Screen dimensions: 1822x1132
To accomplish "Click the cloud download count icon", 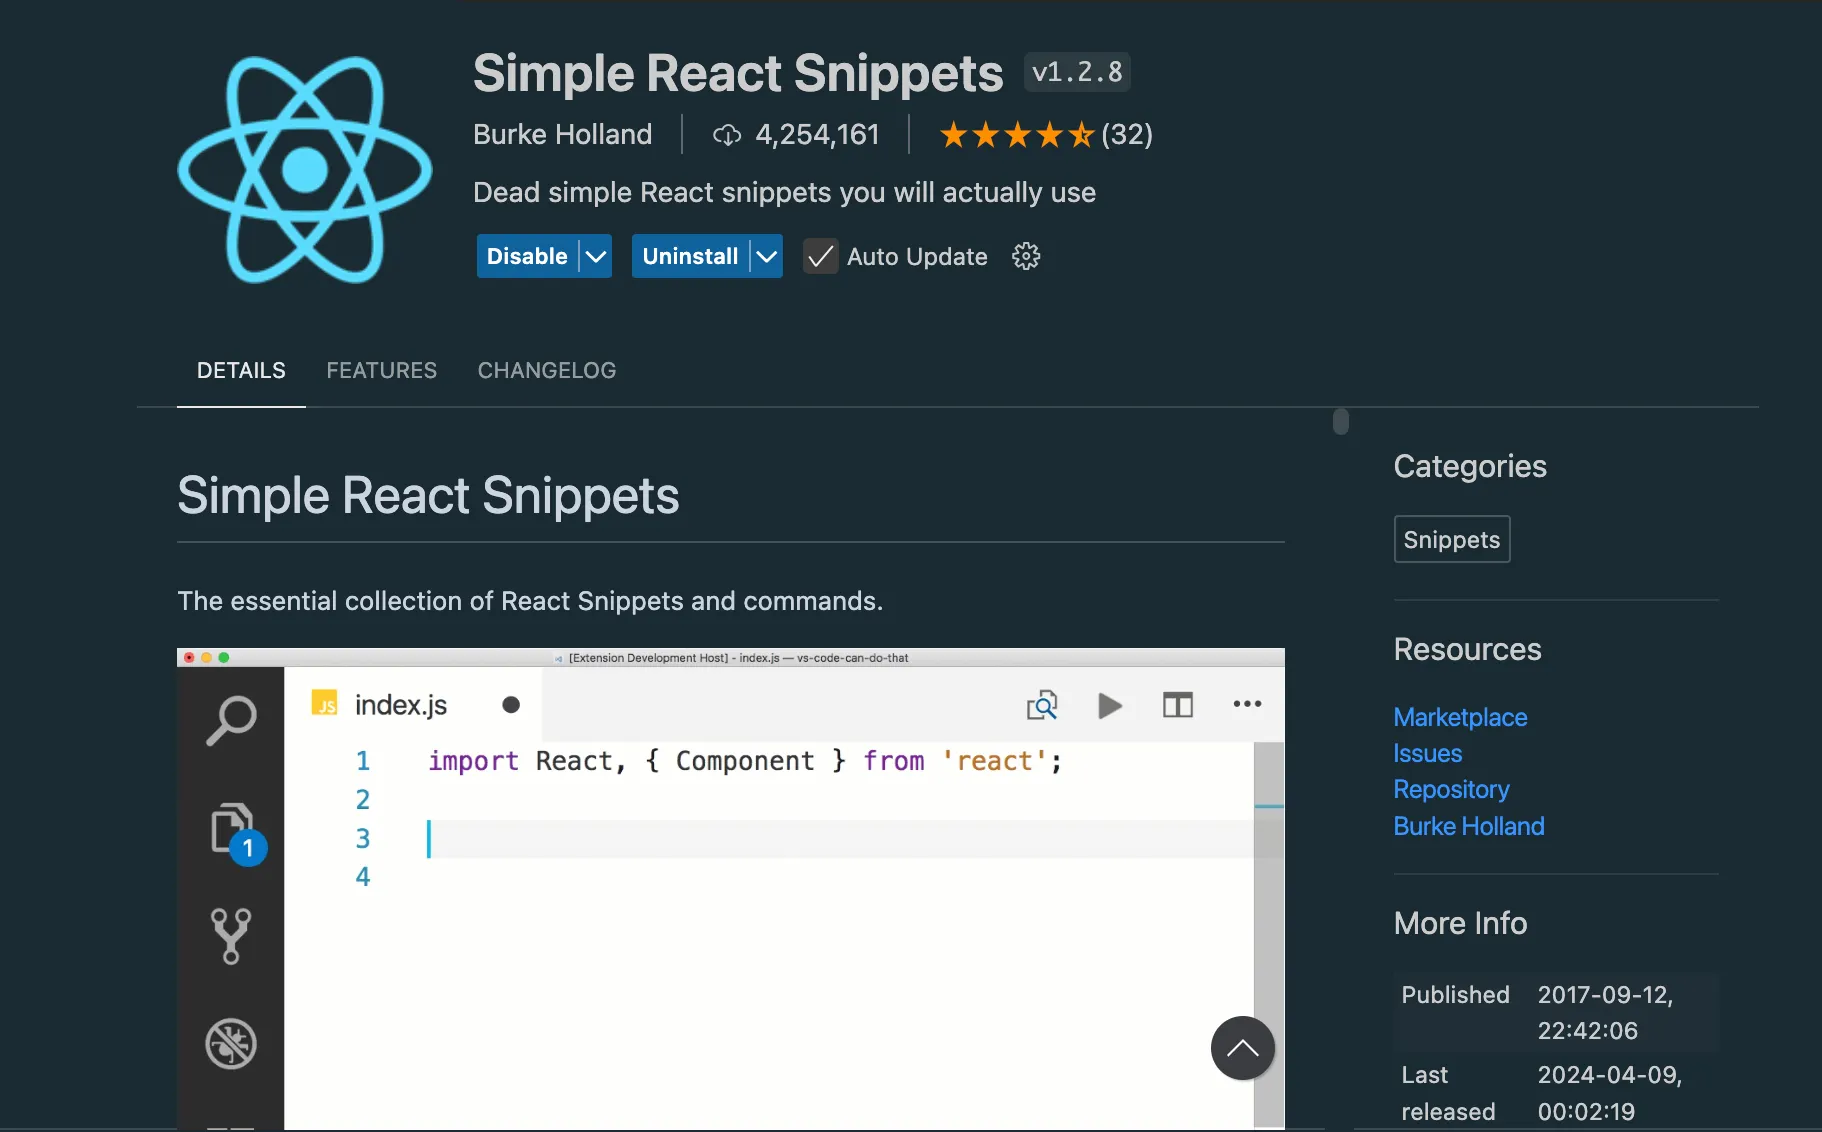I will coord(727,135).
